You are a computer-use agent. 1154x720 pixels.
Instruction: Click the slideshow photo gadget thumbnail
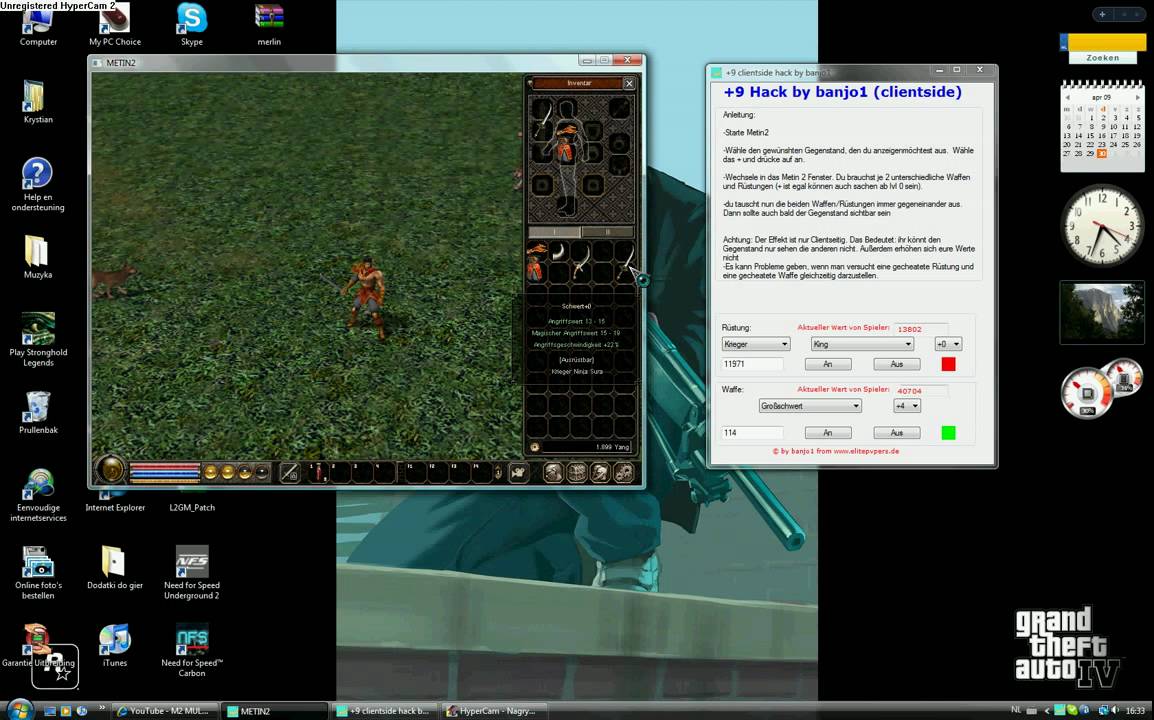click(x=1102, y=312)
